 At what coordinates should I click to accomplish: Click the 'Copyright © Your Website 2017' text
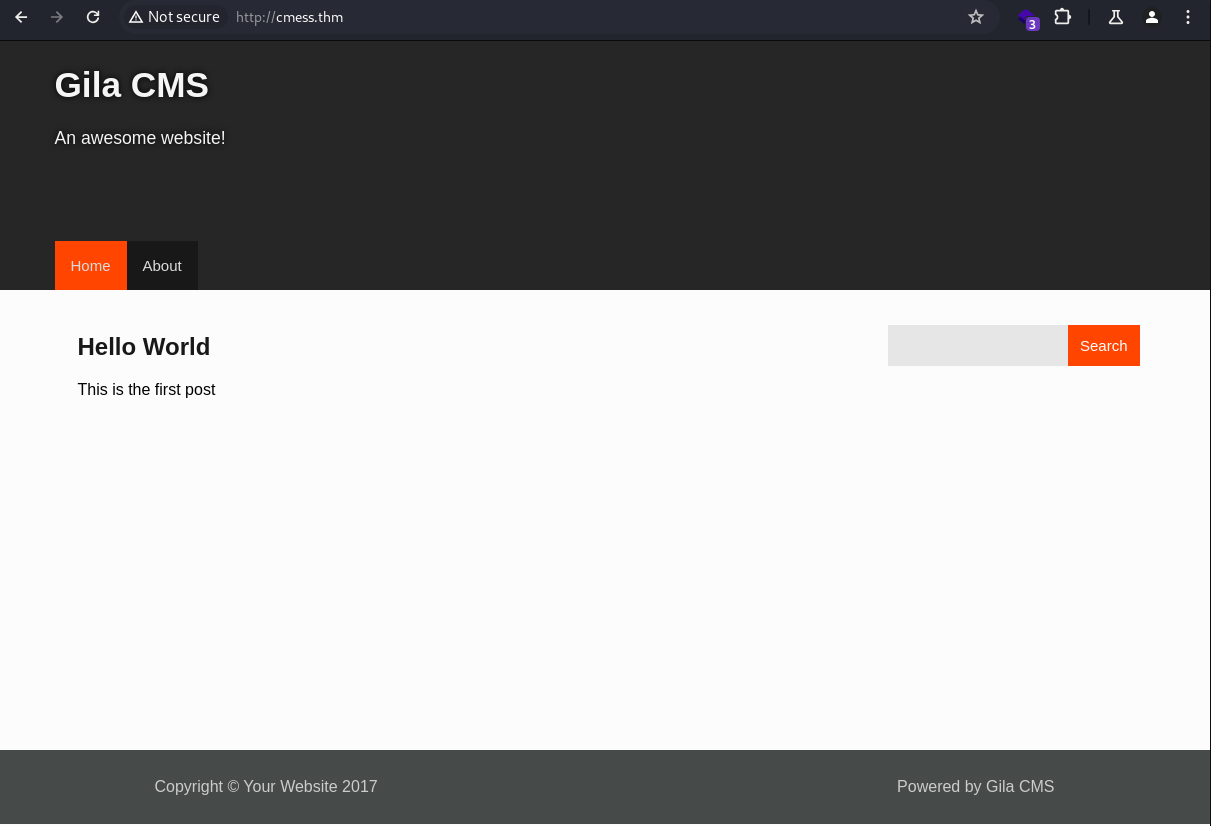click(266, 787)
